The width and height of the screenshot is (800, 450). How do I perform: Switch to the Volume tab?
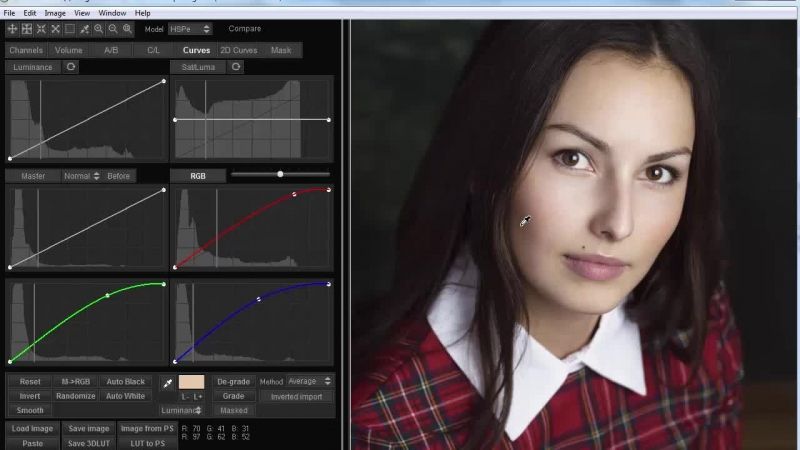pos(68,50)
